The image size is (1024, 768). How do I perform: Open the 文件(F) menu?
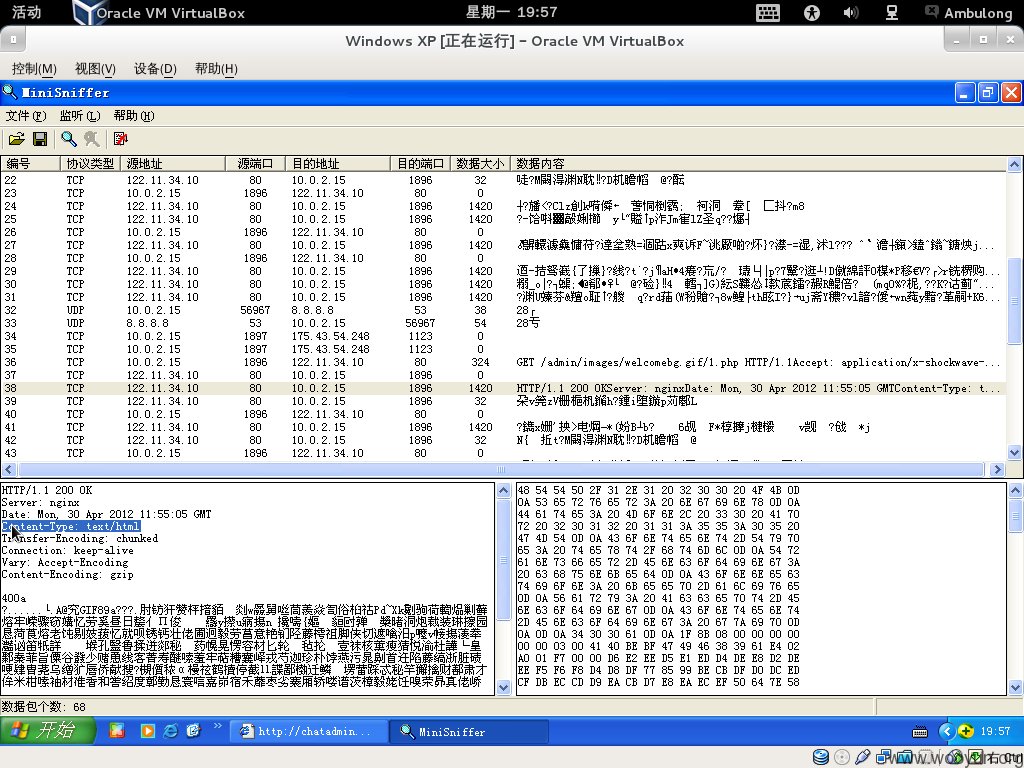click(x=25, y=116)
